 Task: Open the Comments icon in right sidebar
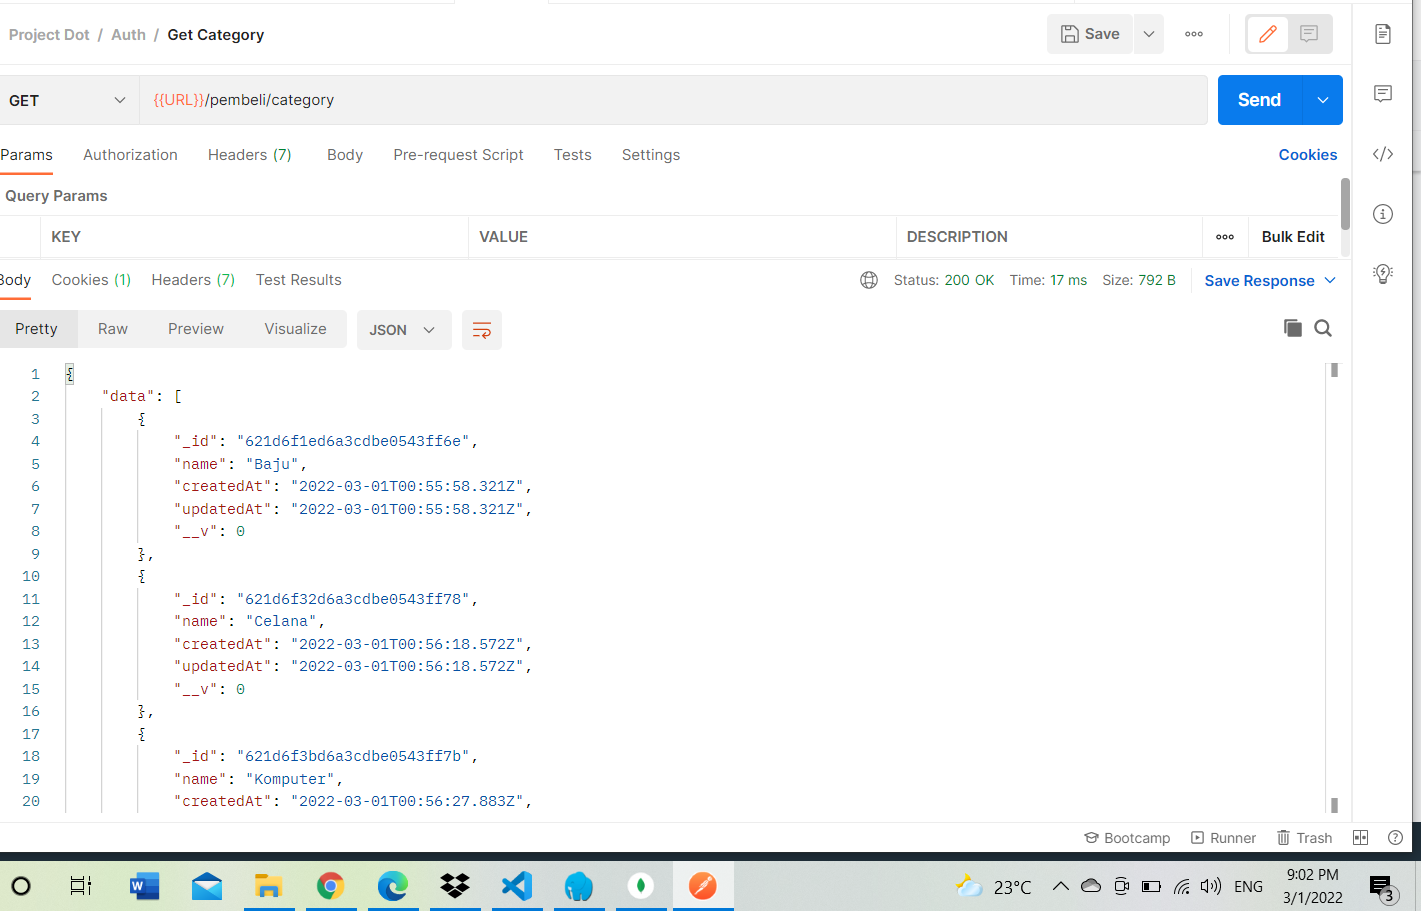[x=1383, y=94]
